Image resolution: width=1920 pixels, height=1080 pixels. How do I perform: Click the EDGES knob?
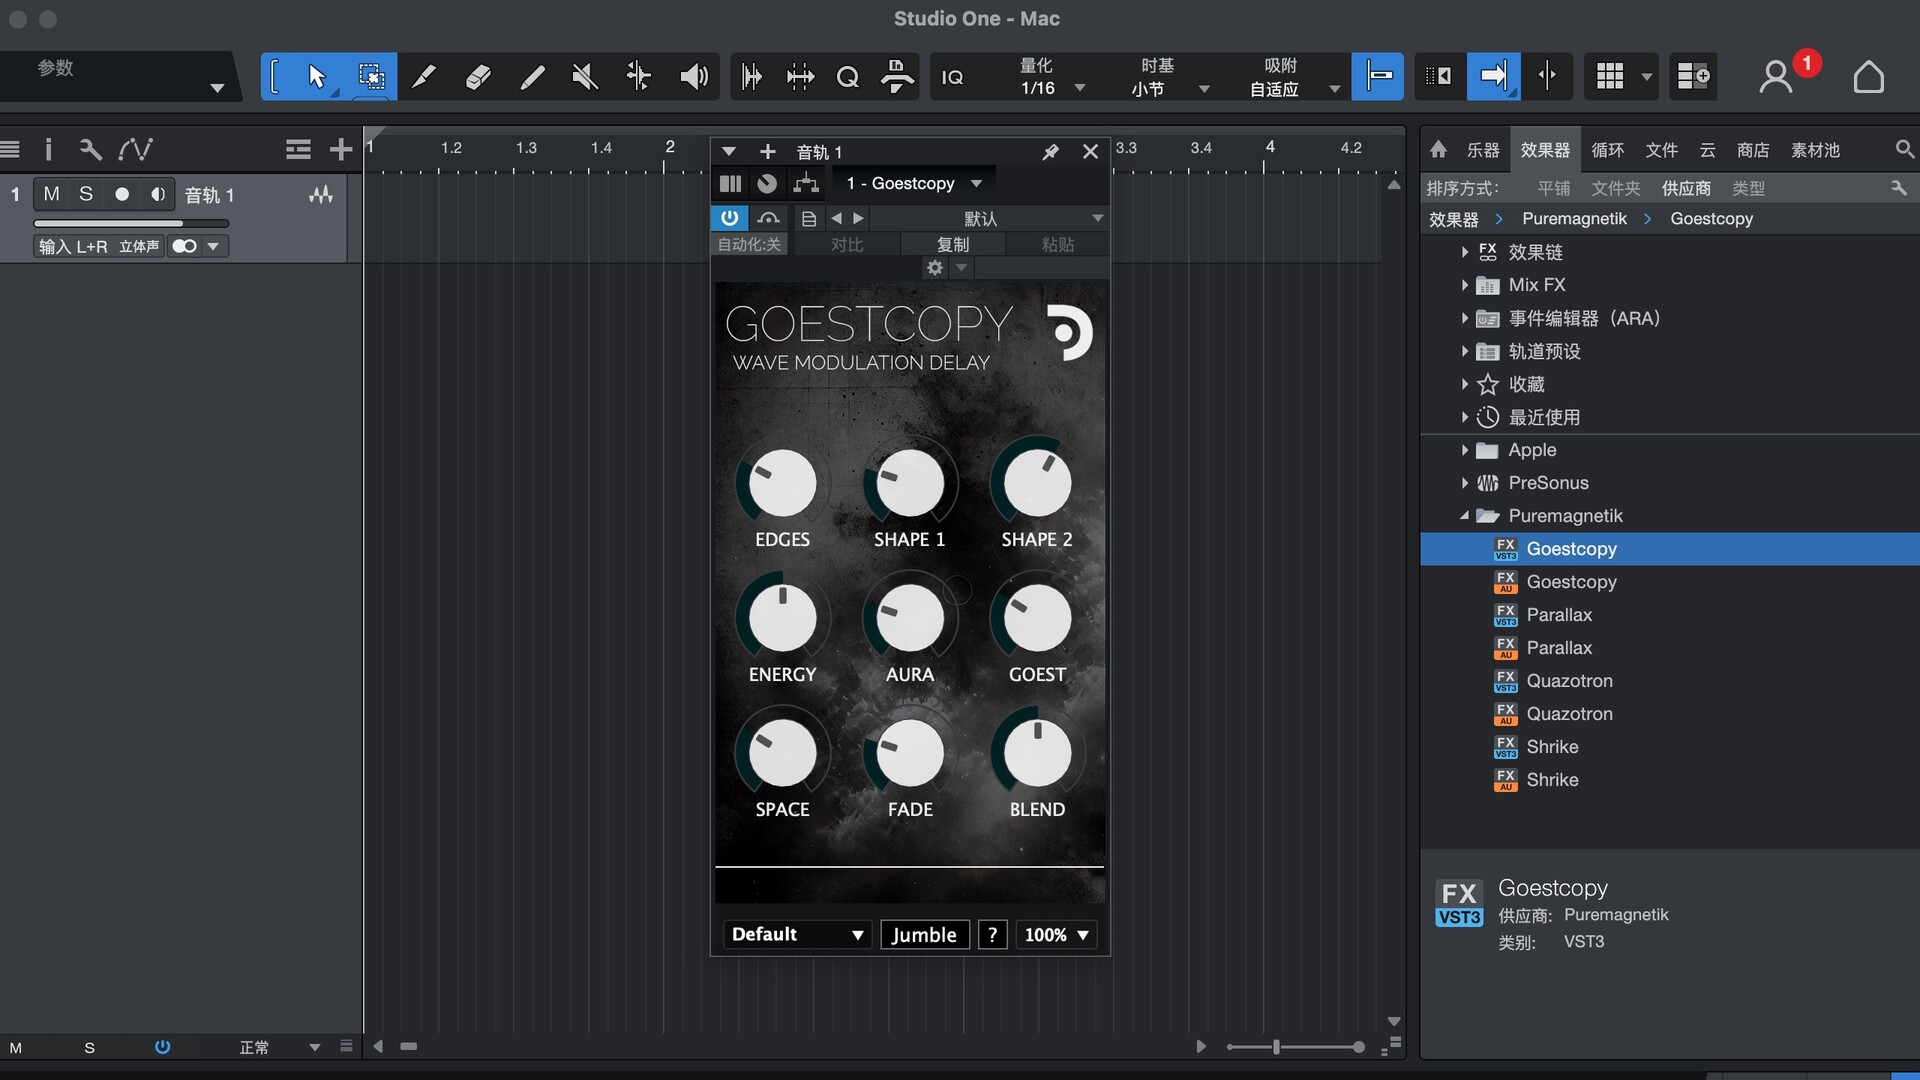click(782, 484)
